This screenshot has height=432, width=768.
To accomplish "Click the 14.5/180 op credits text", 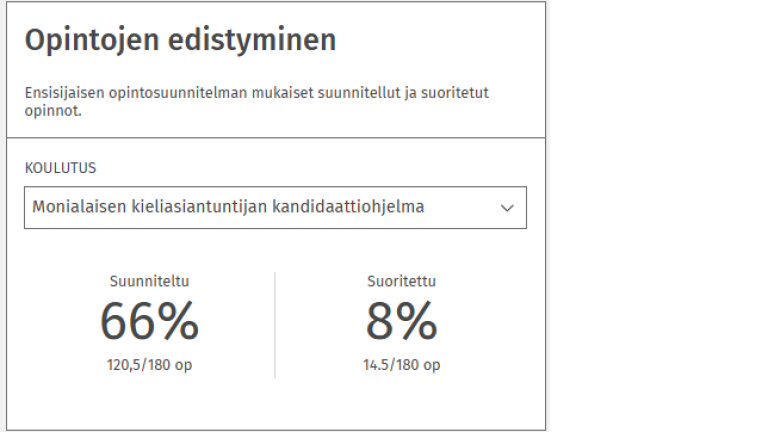I will tap(401, 365).
